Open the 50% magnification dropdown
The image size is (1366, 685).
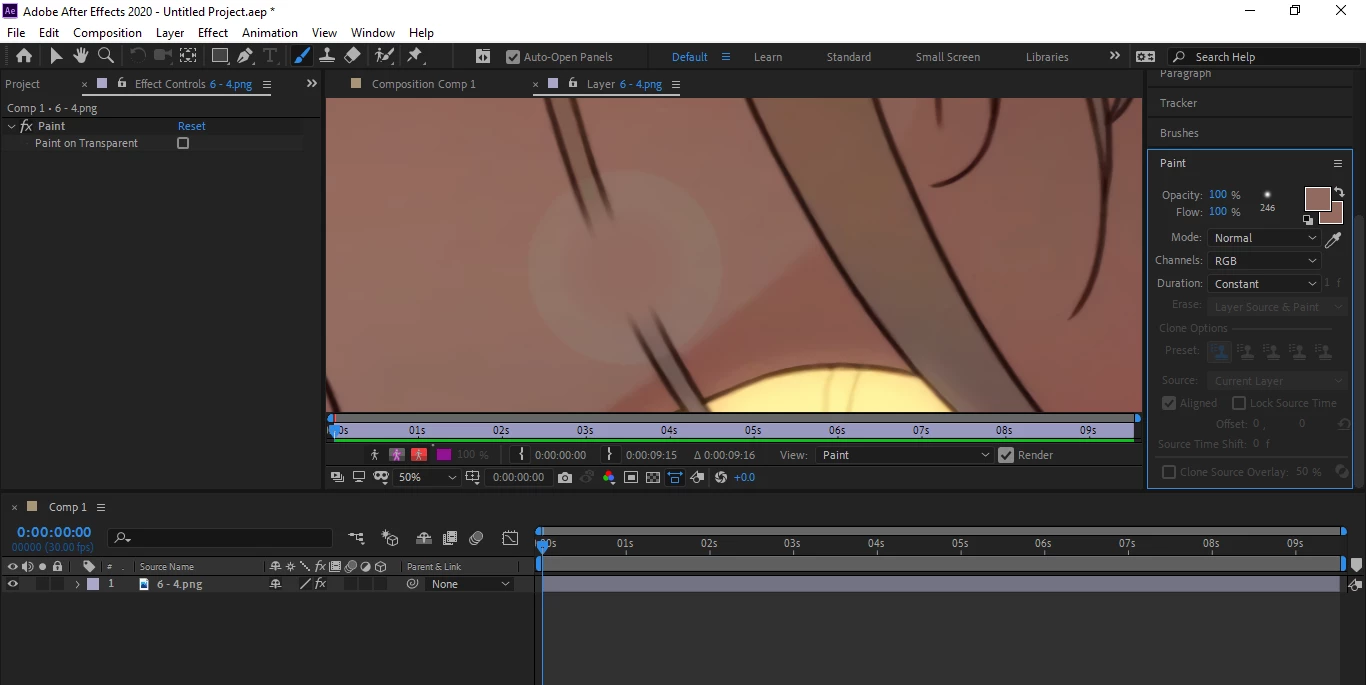(x=426, y=478)
